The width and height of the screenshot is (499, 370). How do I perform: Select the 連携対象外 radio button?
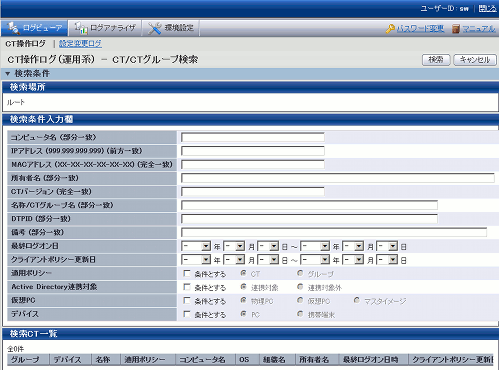point(300,287)
